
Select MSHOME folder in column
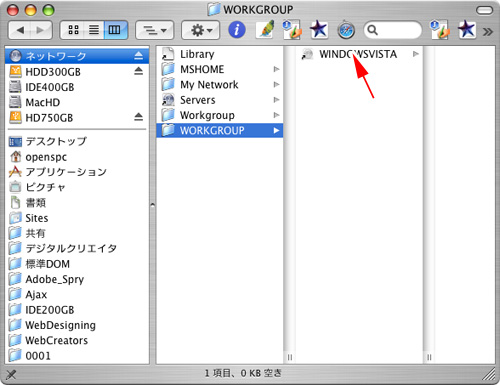pos(219,69)
